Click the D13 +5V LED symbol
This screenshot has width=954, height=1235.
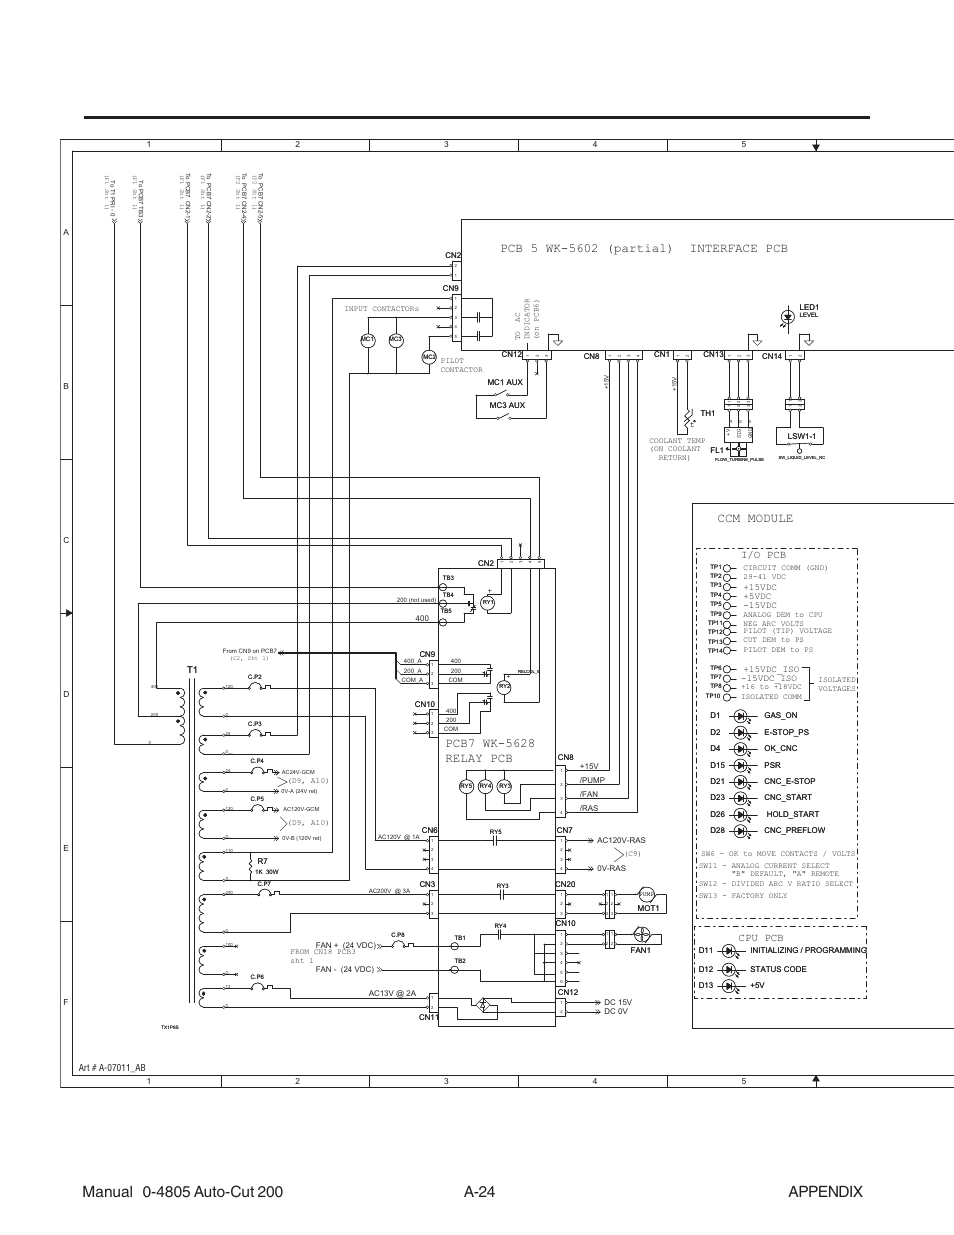coord(730,985)
